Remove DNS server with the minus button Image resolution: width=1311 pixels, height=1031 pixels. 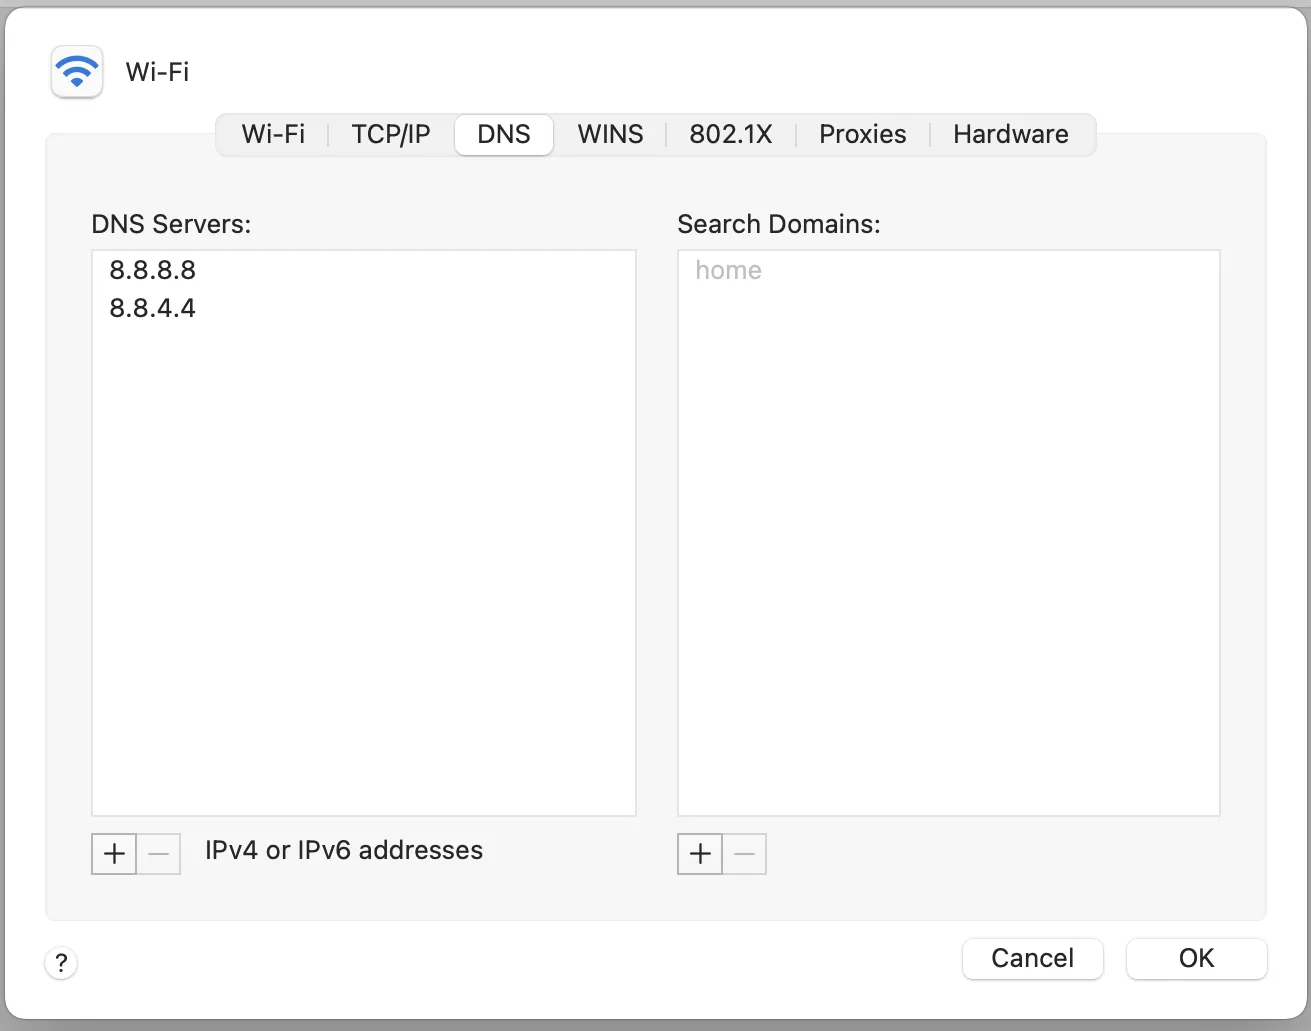158,854
